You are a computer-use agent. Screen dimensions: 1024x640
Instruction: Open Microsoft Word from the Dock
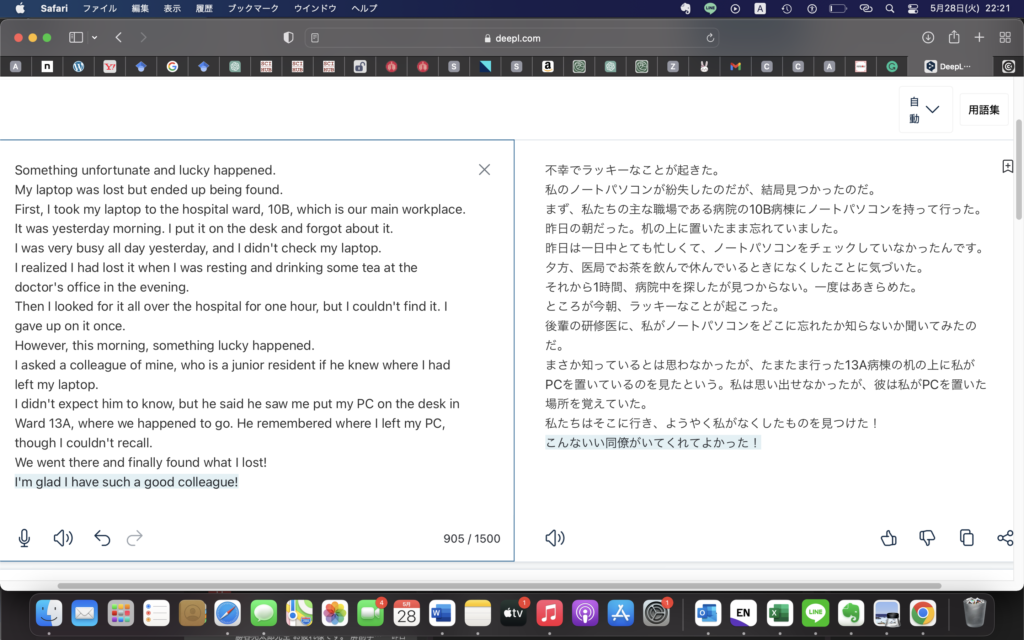coord(442,612)
